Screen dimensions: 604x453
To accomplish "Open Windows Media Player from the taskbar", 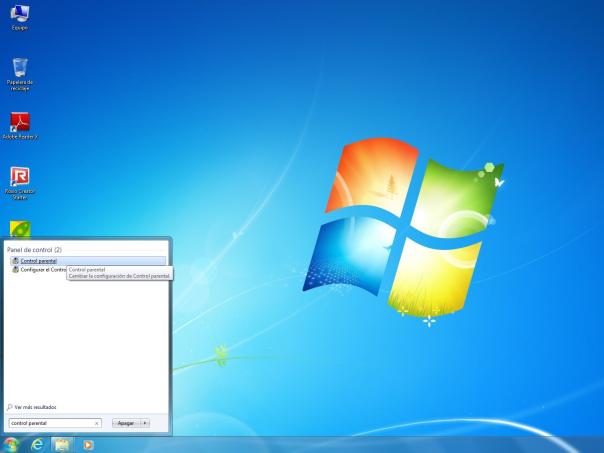I will [88, 443].
